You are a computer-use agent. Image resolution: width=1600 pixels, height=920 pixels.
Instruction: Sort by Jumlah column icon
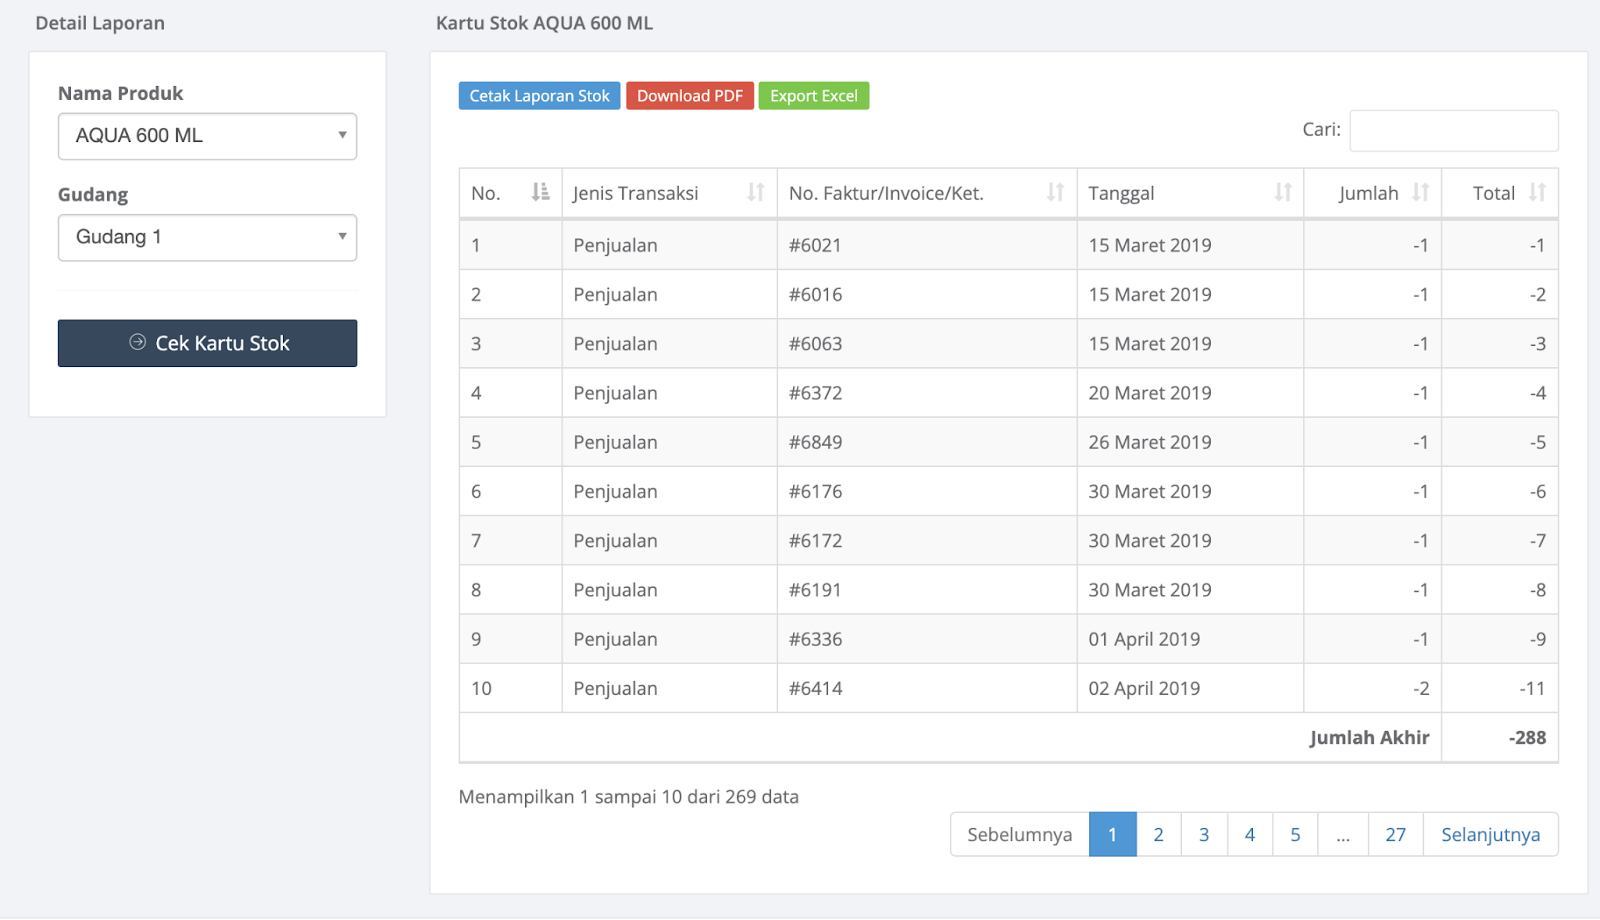click(x=1420, y=192)
